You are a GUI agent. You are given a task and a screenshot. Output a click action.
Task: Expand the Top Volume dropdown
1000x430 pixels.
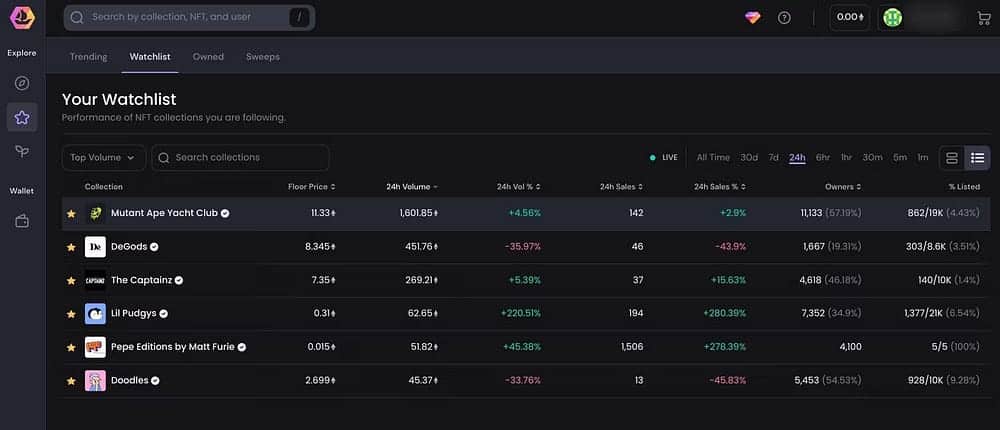tap(104, 157)
